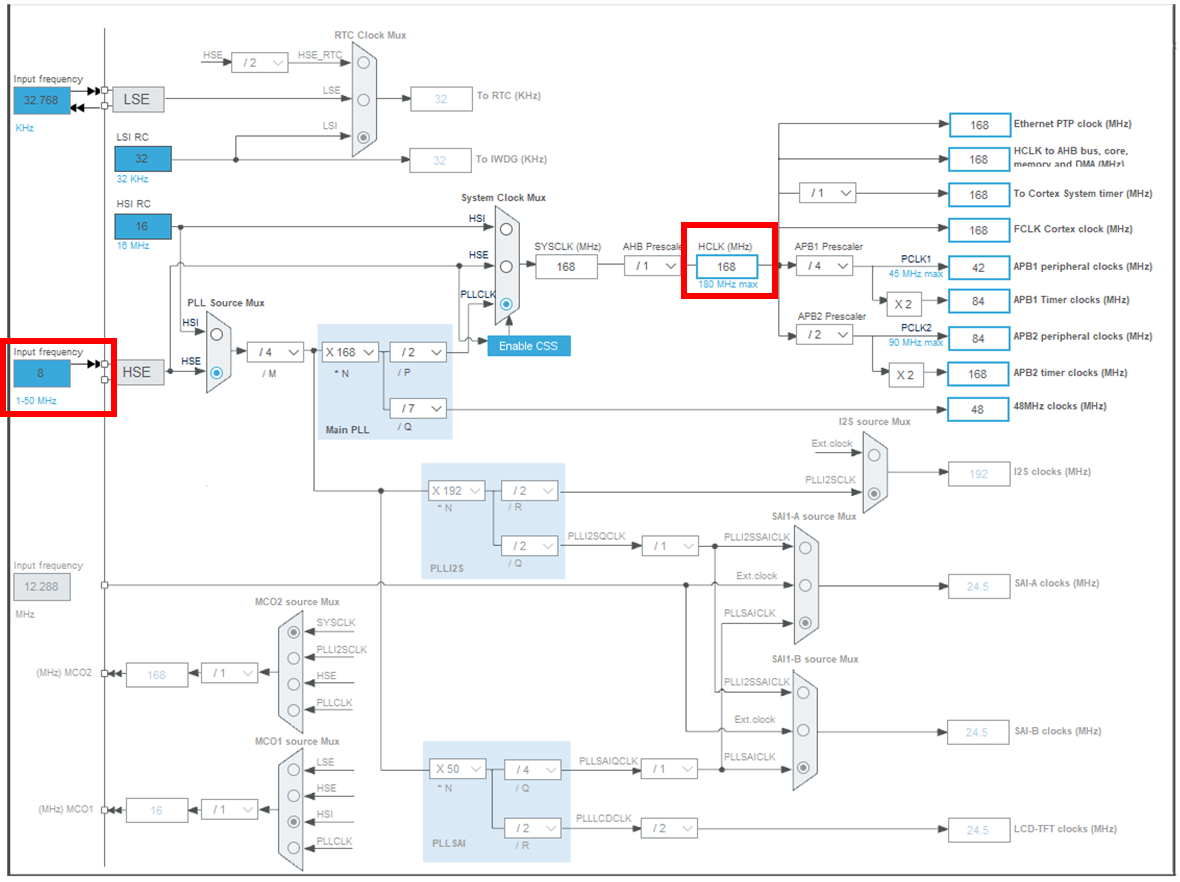Viewport: 1180px width, 882px height.
Task: Click the HSE oscillator block
Action: [138, 373]
